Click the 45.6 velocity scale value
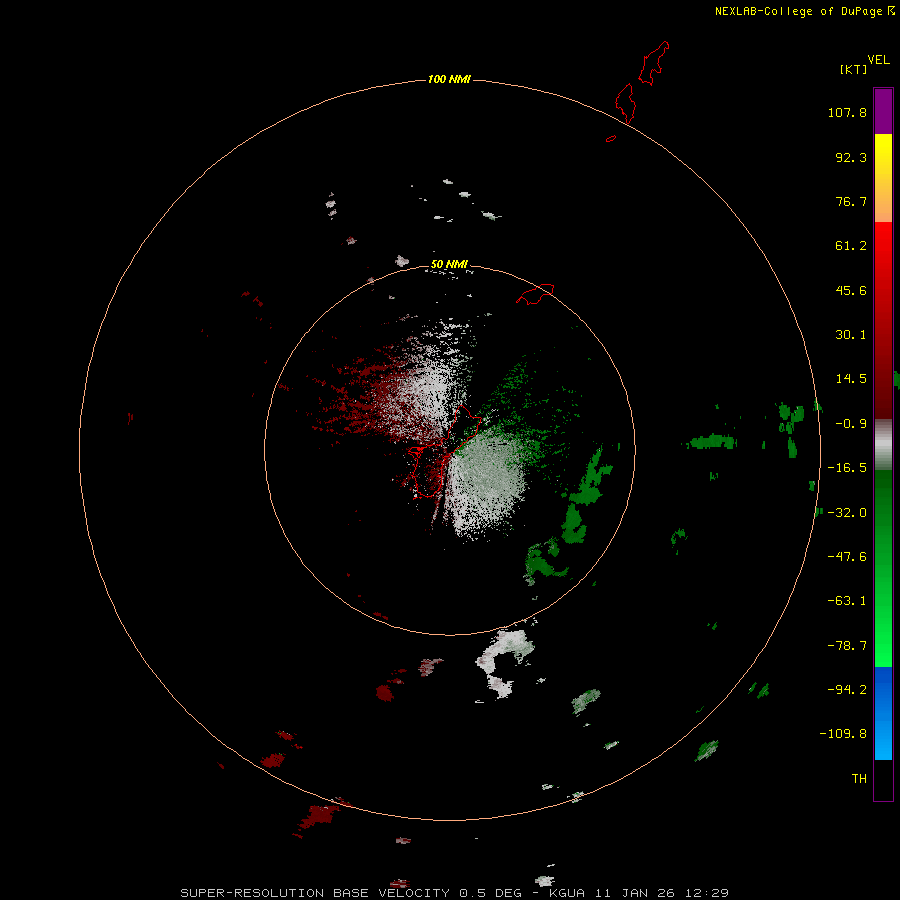 tap(851, 290)
